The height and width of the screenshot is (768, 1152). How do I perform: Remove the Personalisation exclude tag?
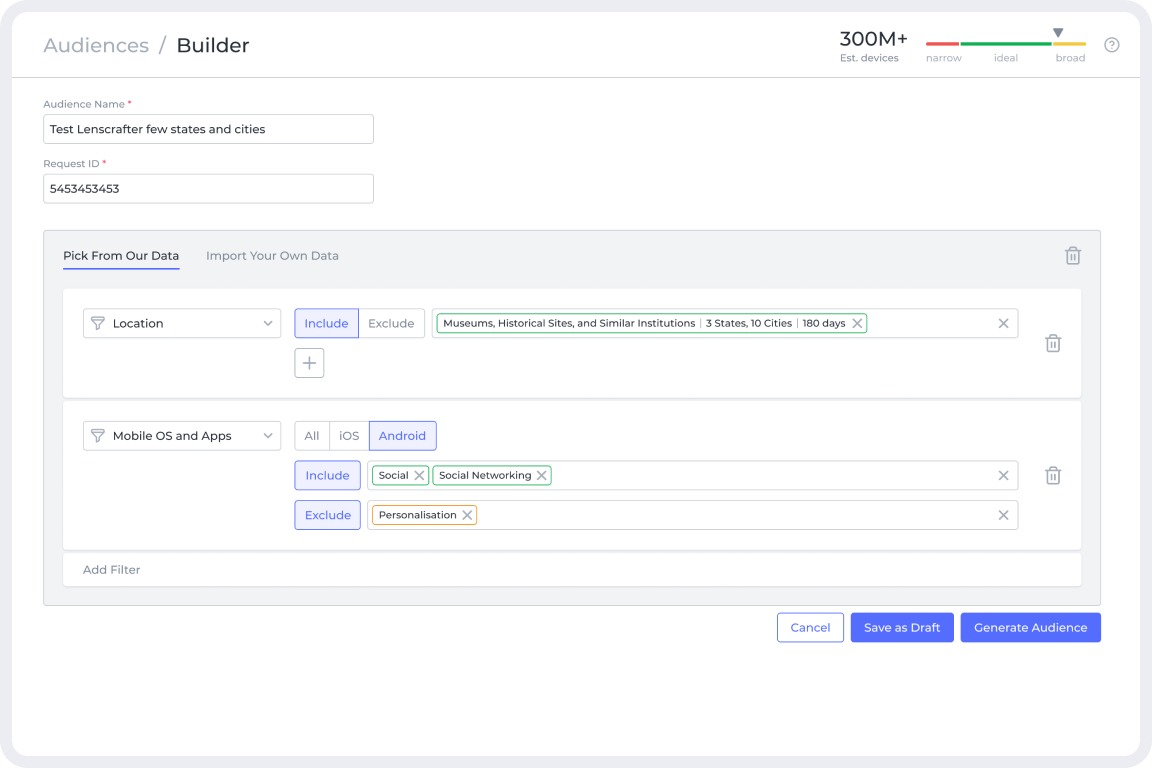[467, 516]
